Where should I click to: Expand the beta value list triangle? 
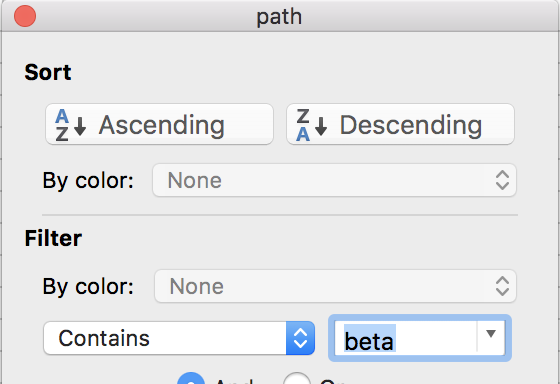pos(491,334)
